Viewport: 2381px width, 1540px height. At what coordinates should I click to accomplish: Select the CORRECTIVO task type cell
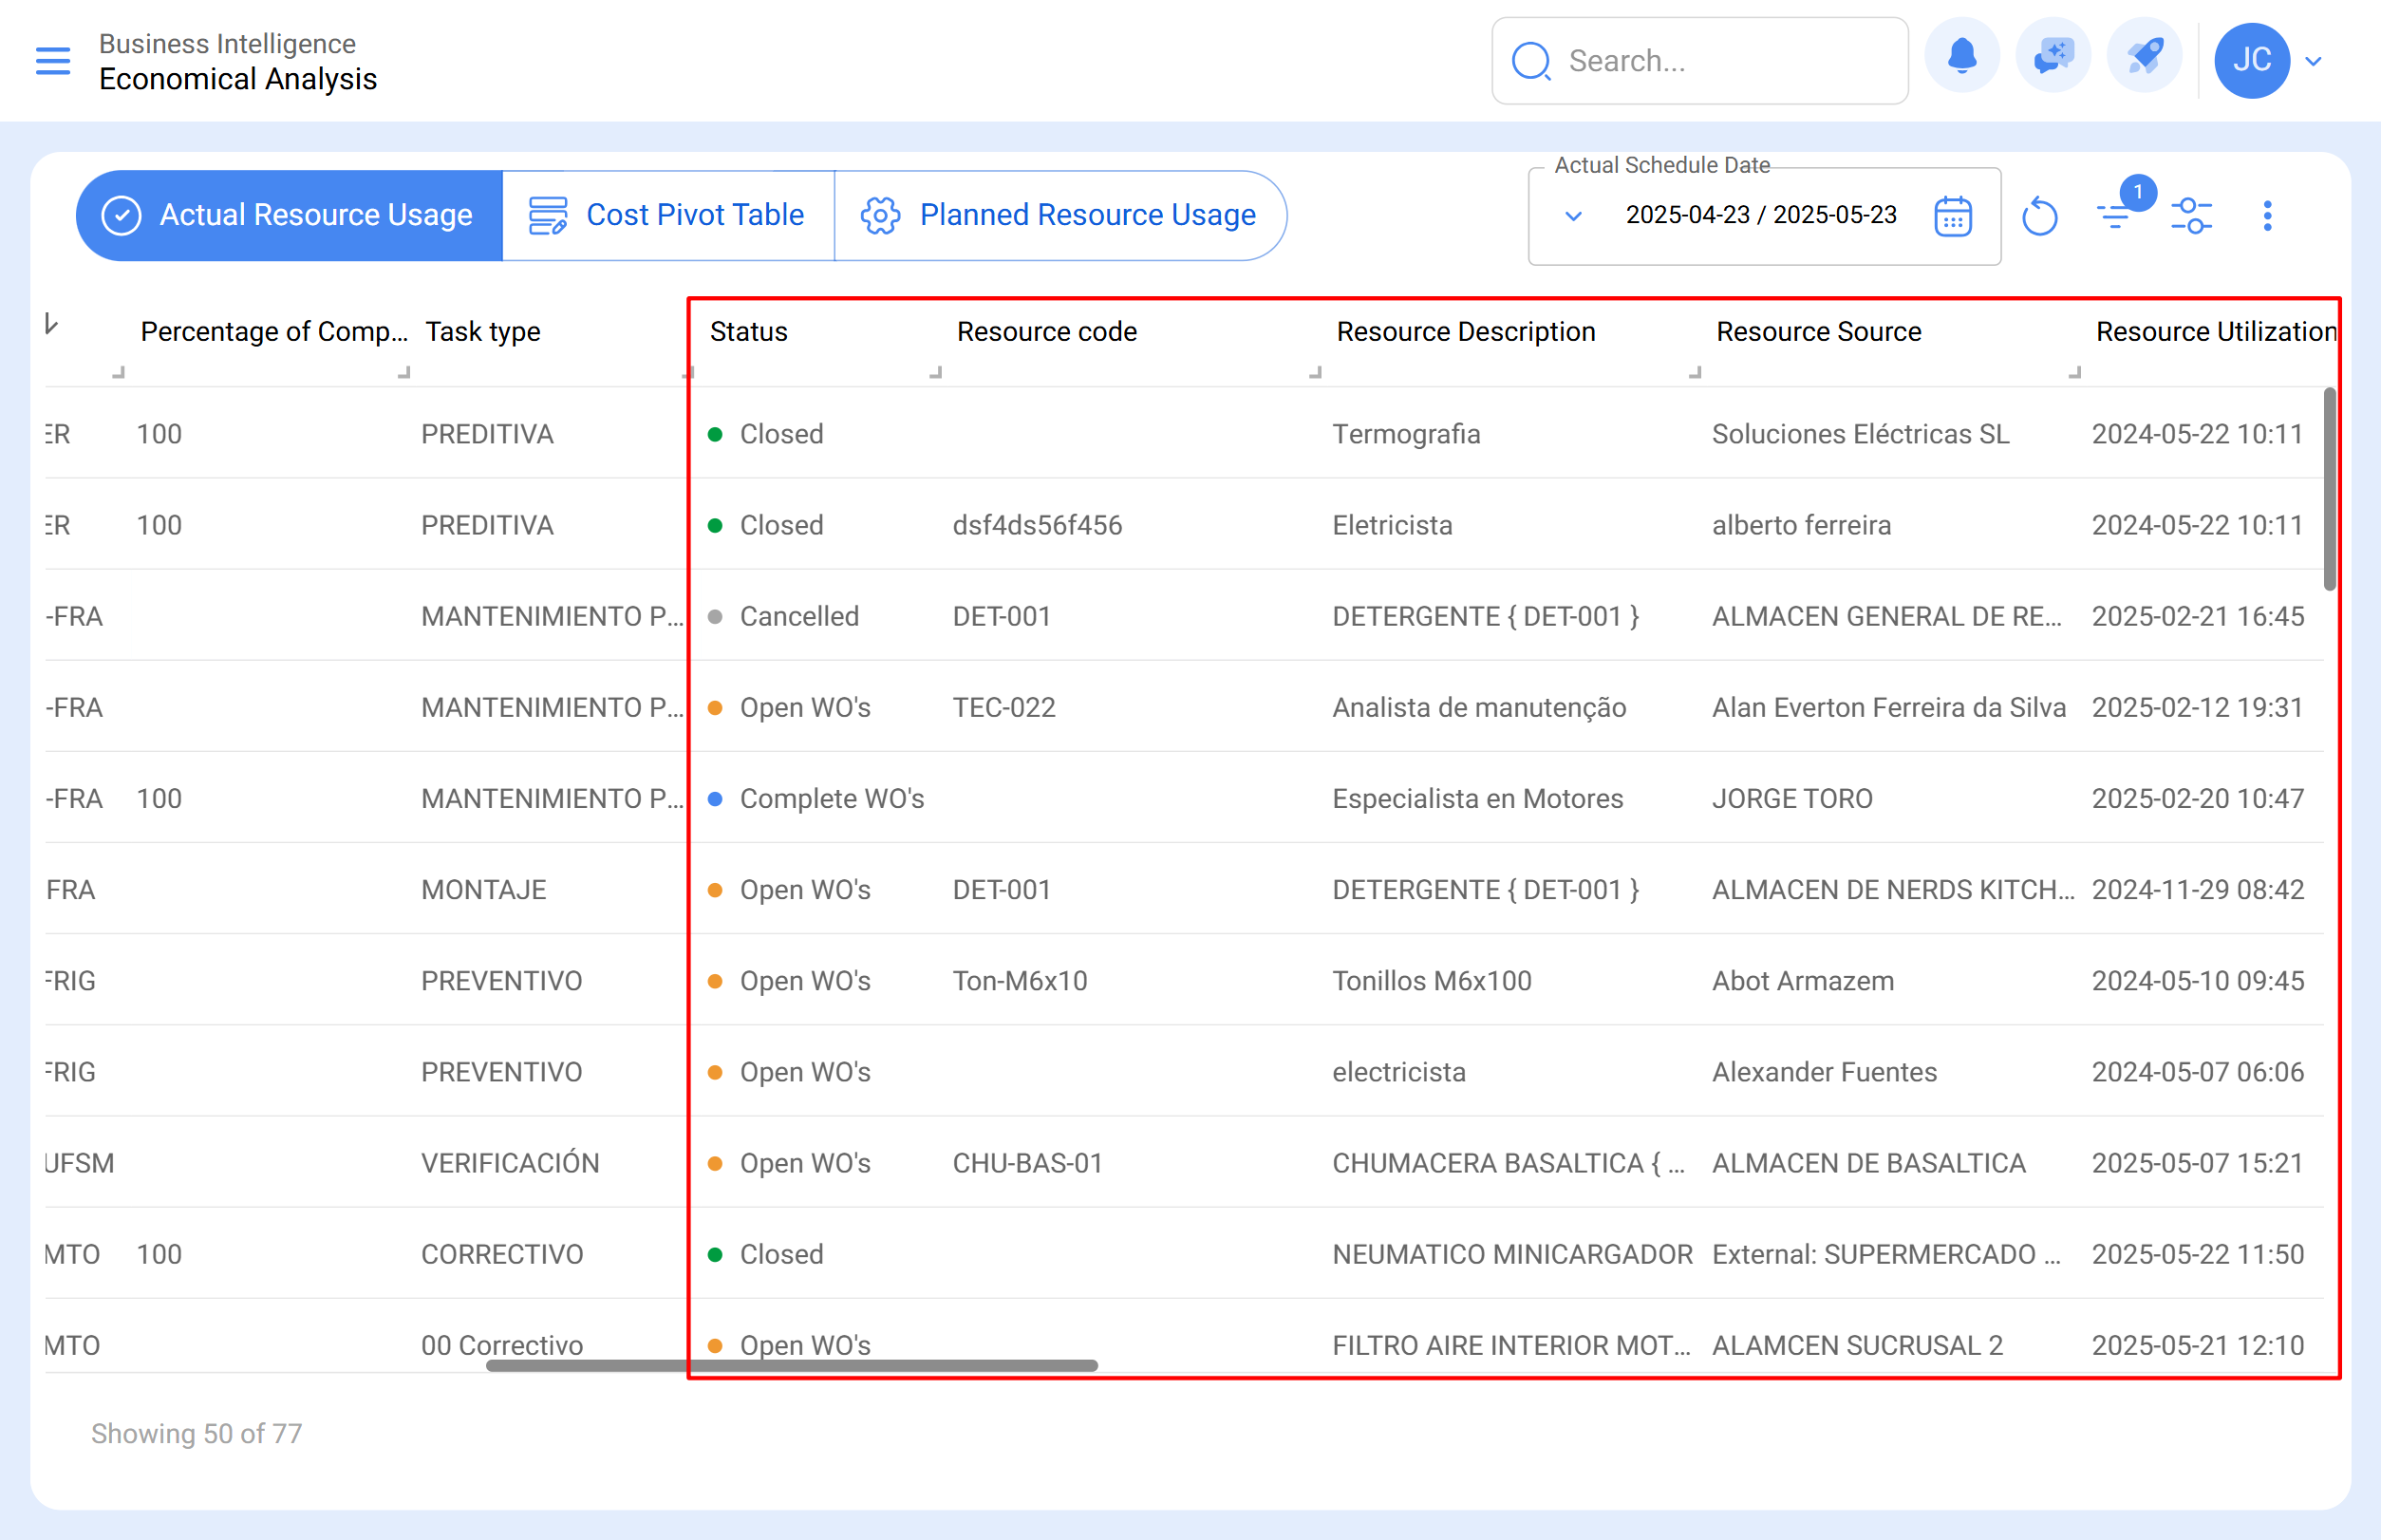pos(502,1253)
